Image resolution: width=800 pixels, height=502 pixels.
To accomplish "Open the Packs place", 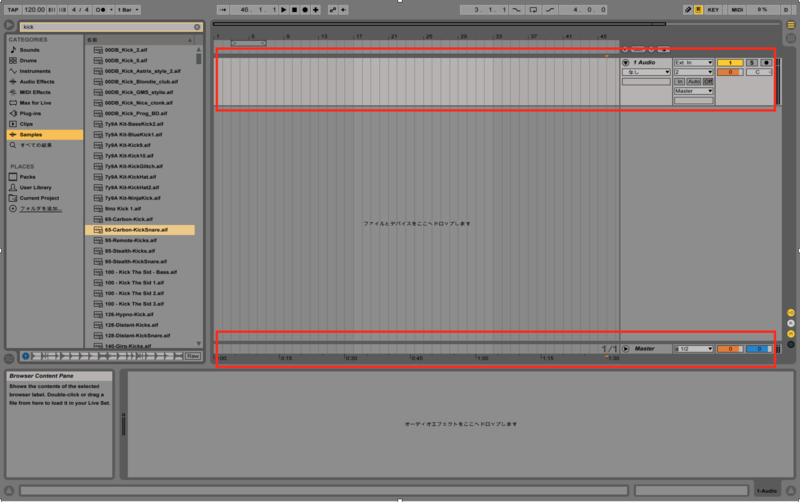I will click(44, 177).
